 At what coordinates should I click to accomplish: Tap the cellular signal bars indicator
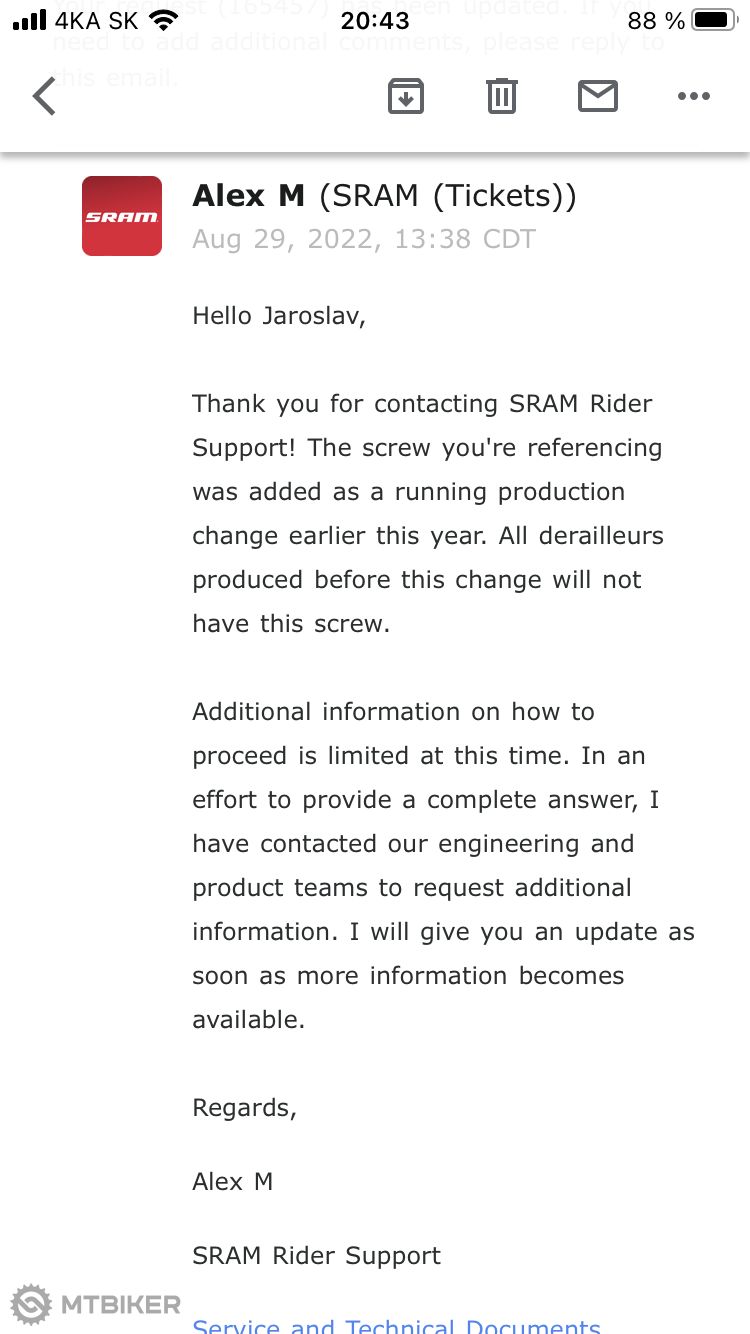[x=30, y=20]
